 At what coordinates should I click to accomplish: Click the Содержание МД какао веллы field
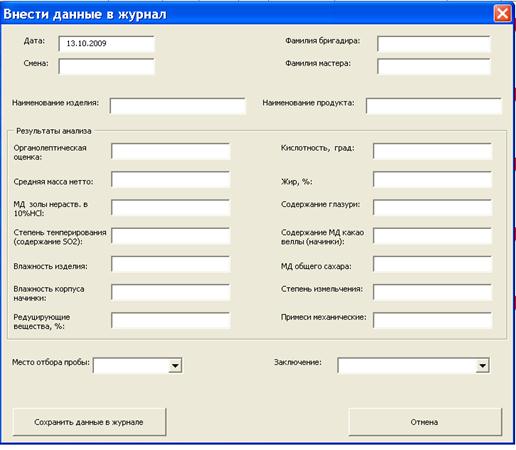pos(432,236)
